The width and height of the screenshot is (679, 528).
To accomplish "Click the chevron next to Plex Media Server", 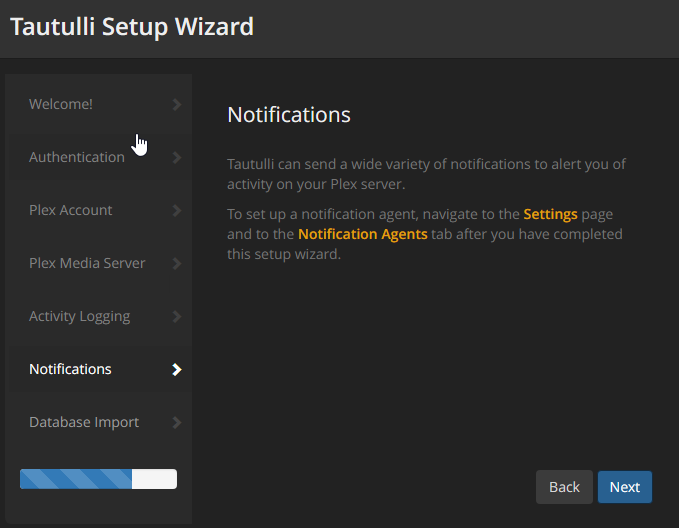I will 177,263.
